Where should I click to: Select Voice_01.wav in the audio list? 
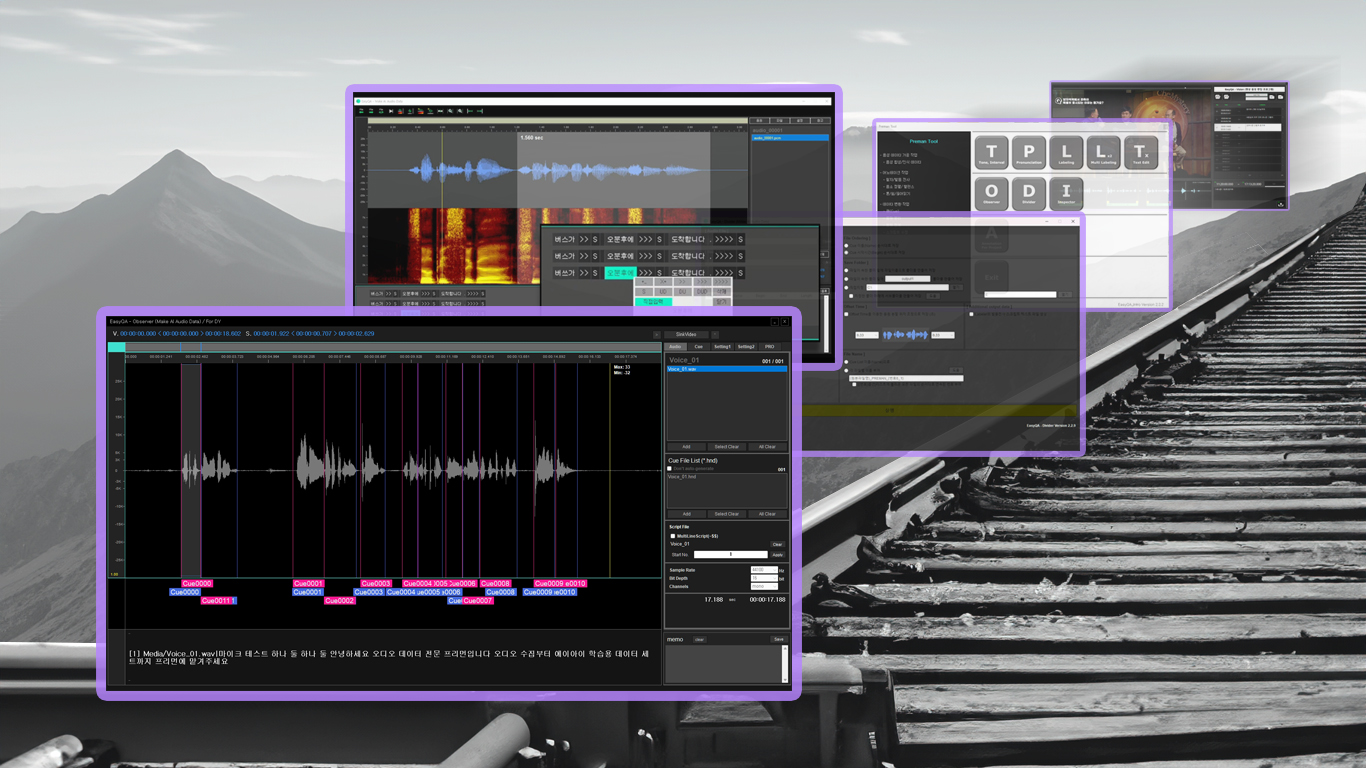pos(727,369)
